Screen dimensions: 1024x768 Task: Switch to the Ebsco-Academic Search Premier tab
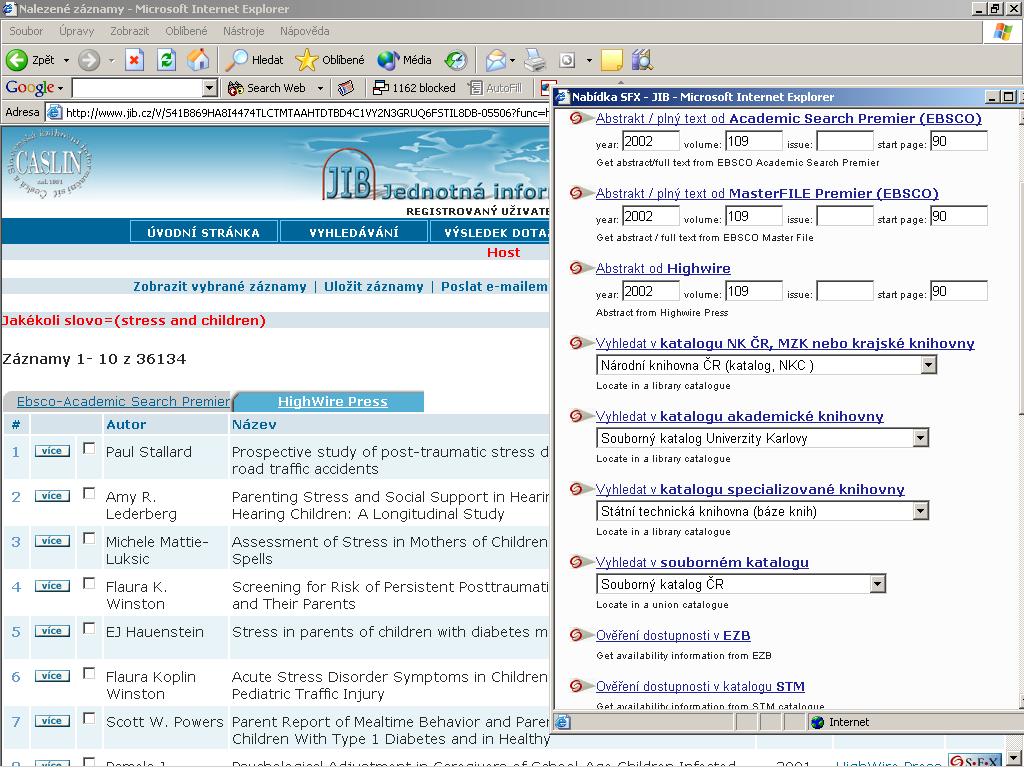[x=123, y=402]
